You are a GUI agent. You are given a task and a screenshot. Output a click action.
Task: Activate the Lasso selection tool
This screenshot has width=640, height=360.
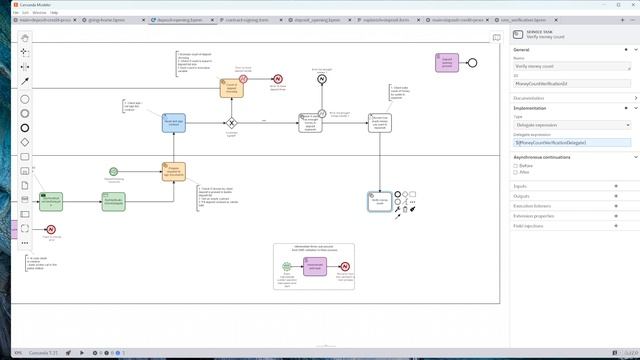(25, 52)
